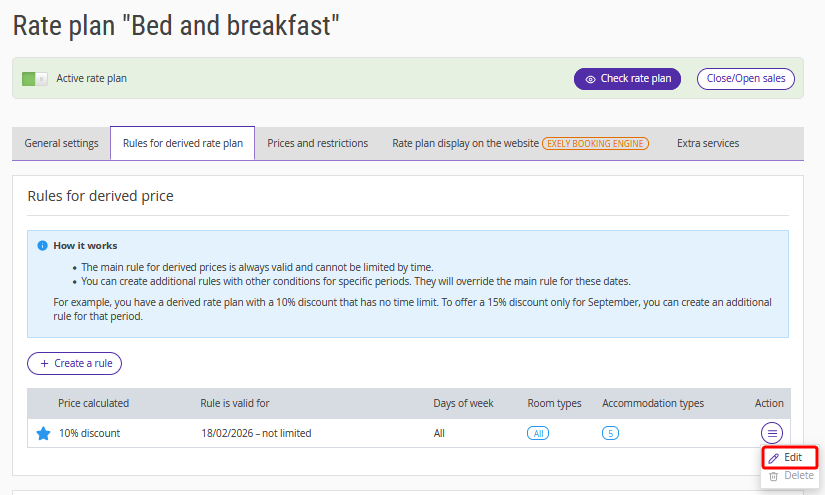Click the blue star main rule icon

coord(42,433)
